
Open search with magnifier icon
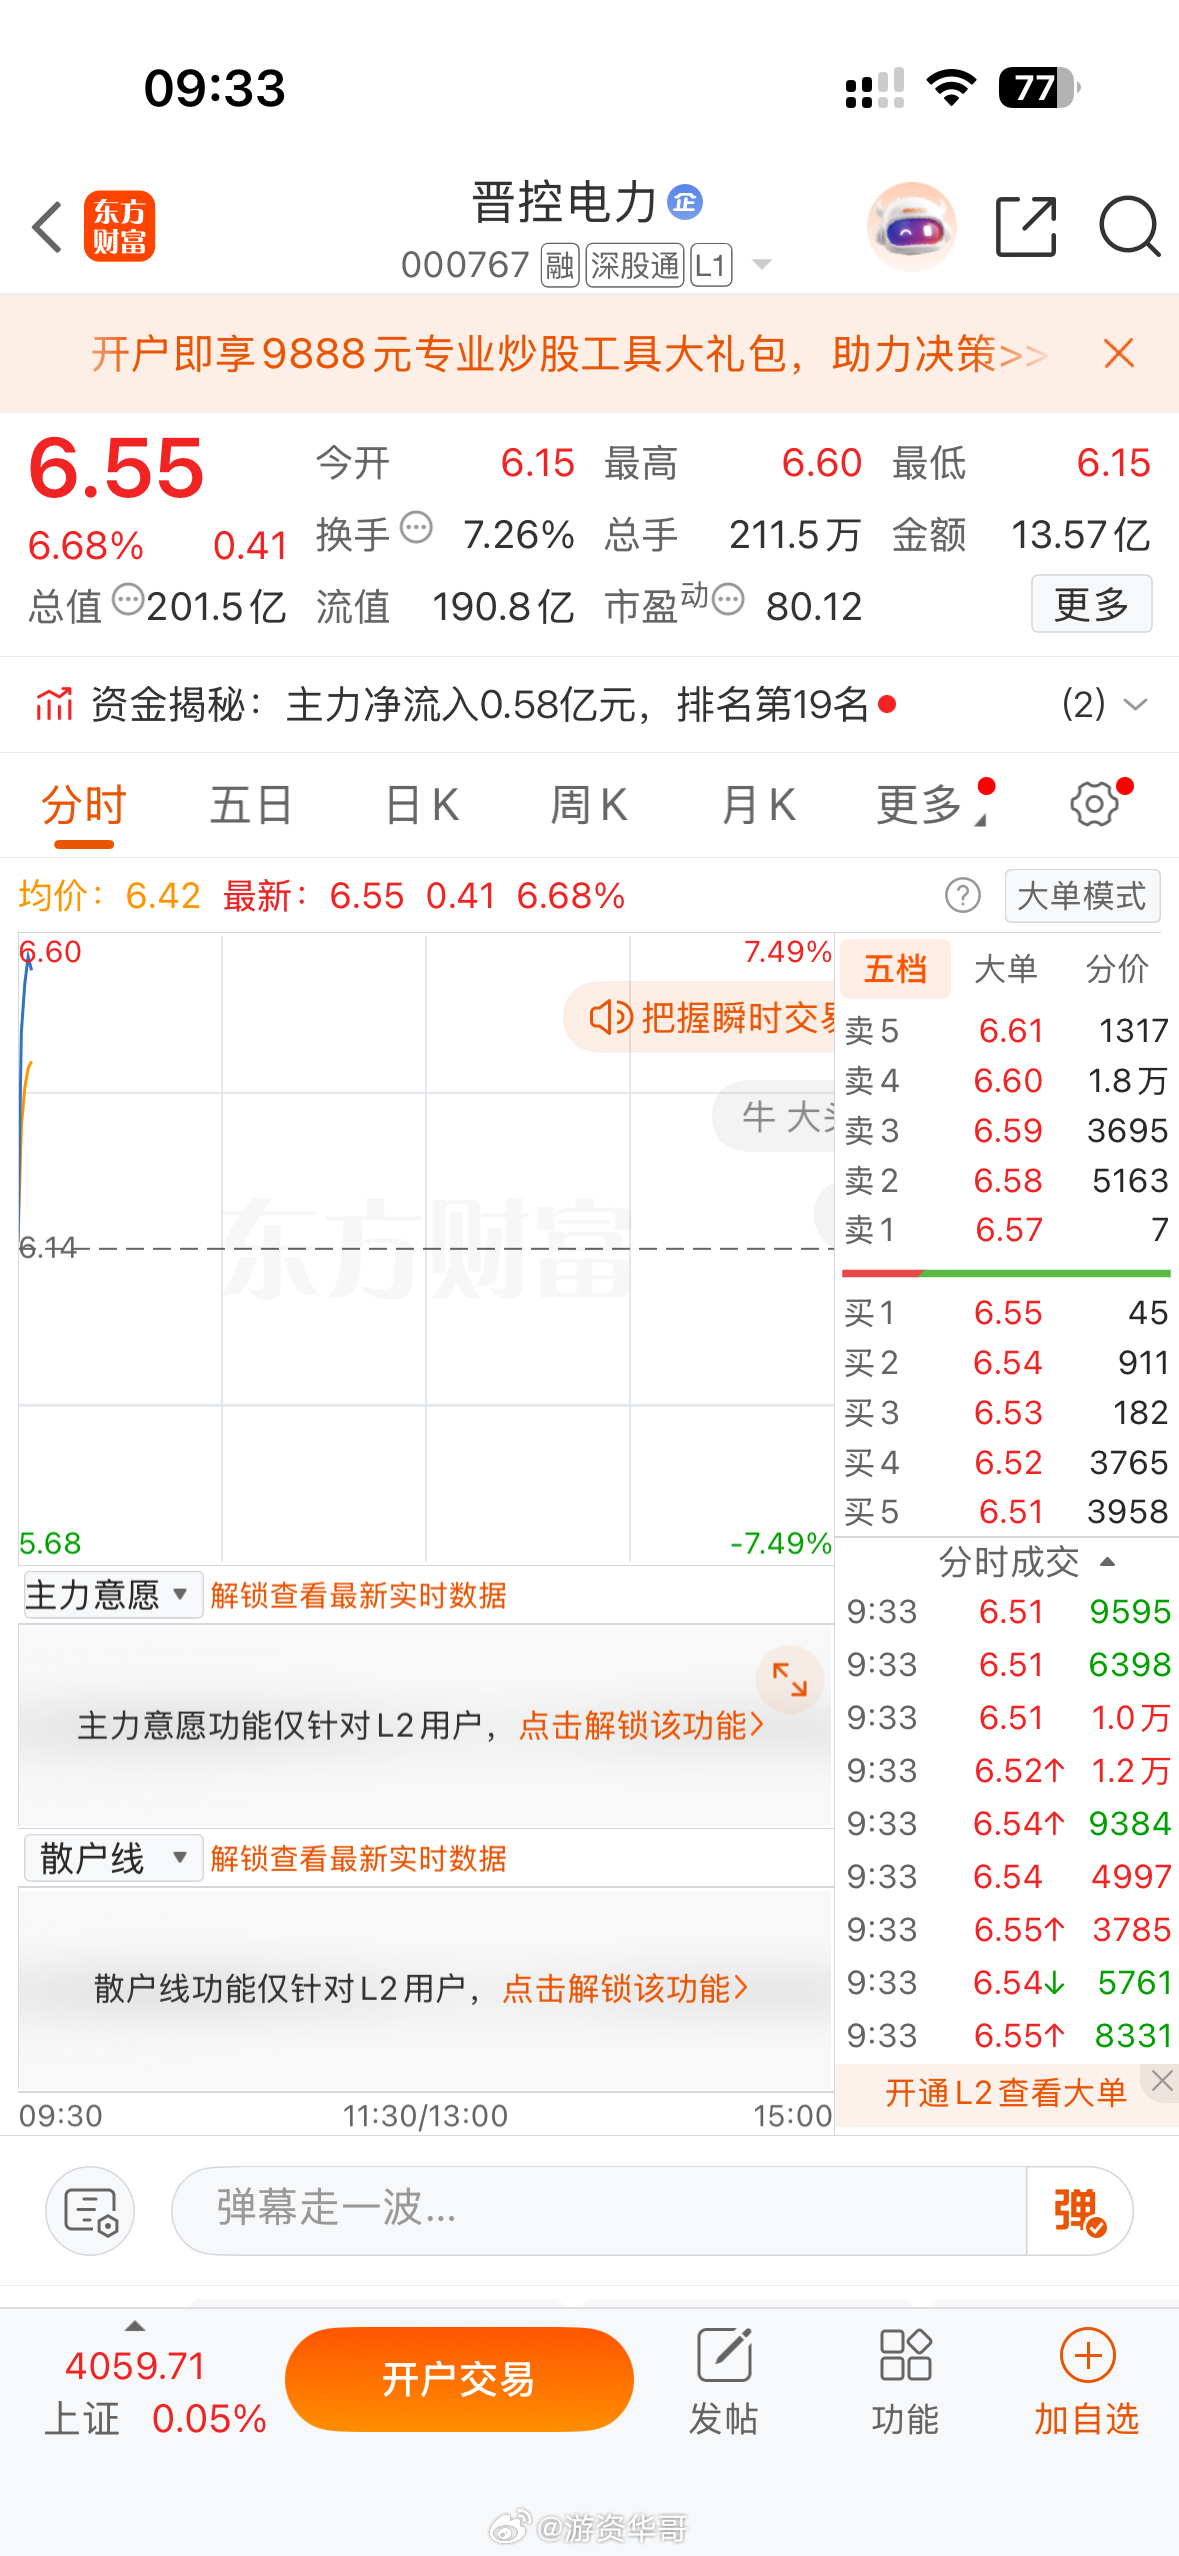1129,226
